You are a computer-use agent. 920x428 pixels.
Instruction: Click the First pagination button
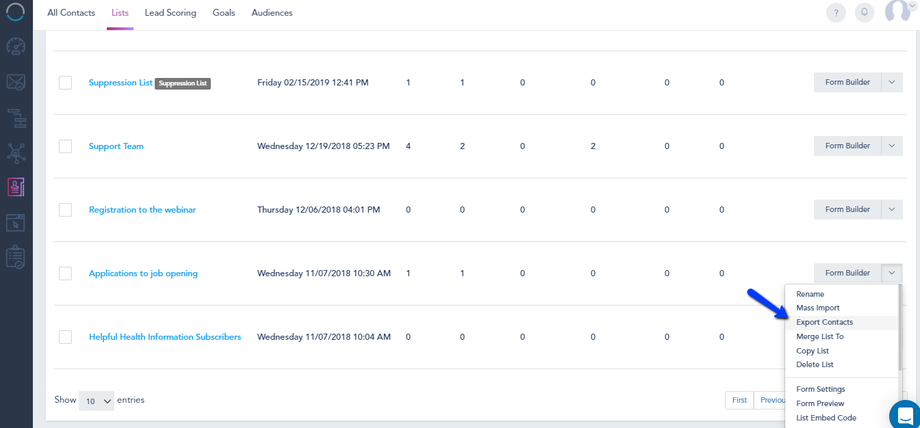pyautogui.click(x=739, y=400)
